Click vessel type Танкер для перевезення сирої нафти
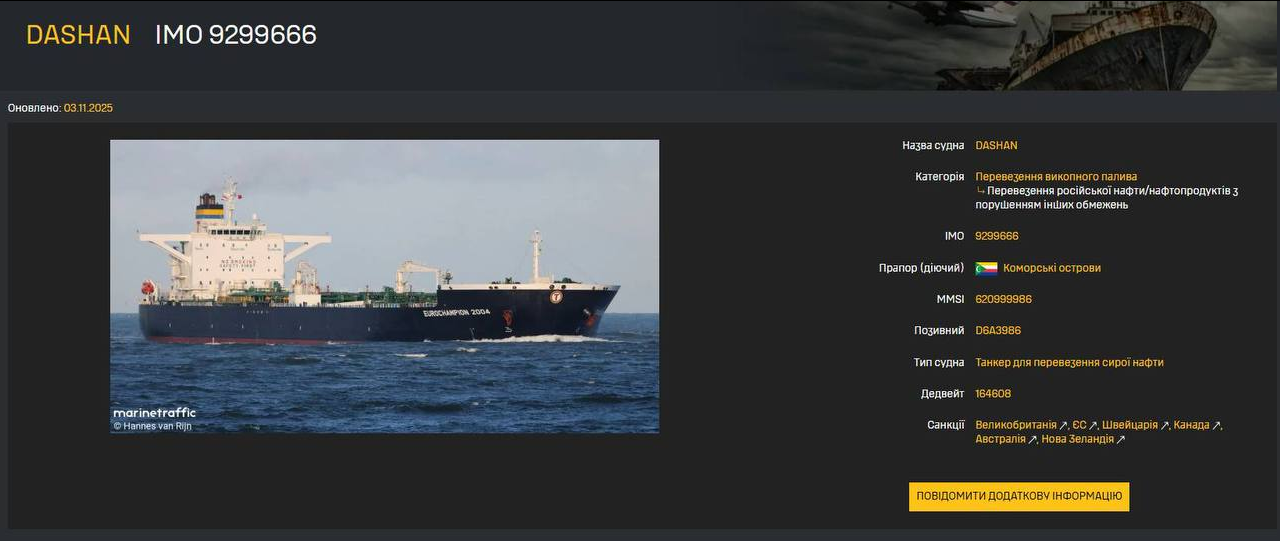The height and width of the screenshot is (541, 1280). pos(1069,362)
